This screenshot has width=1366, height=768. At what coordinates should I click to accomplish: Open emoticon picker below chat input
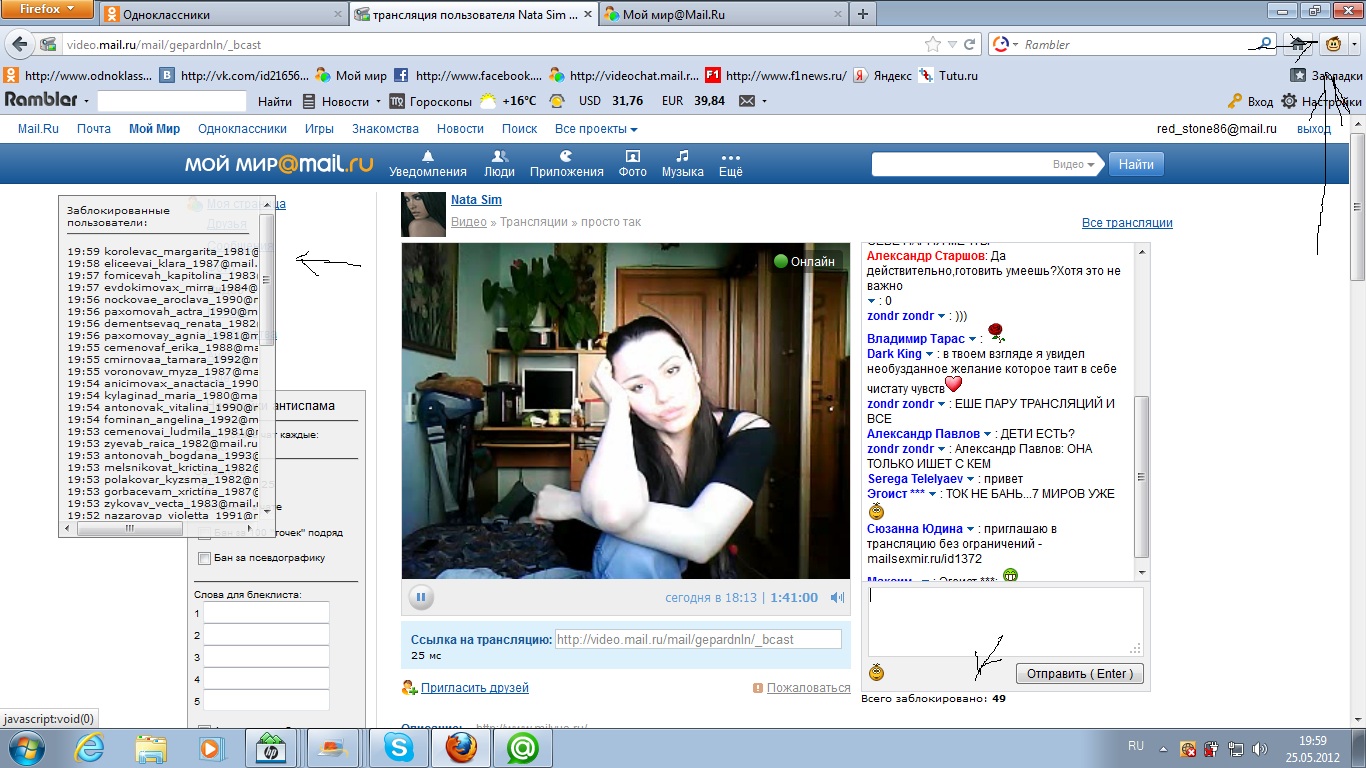coord(877,672)
